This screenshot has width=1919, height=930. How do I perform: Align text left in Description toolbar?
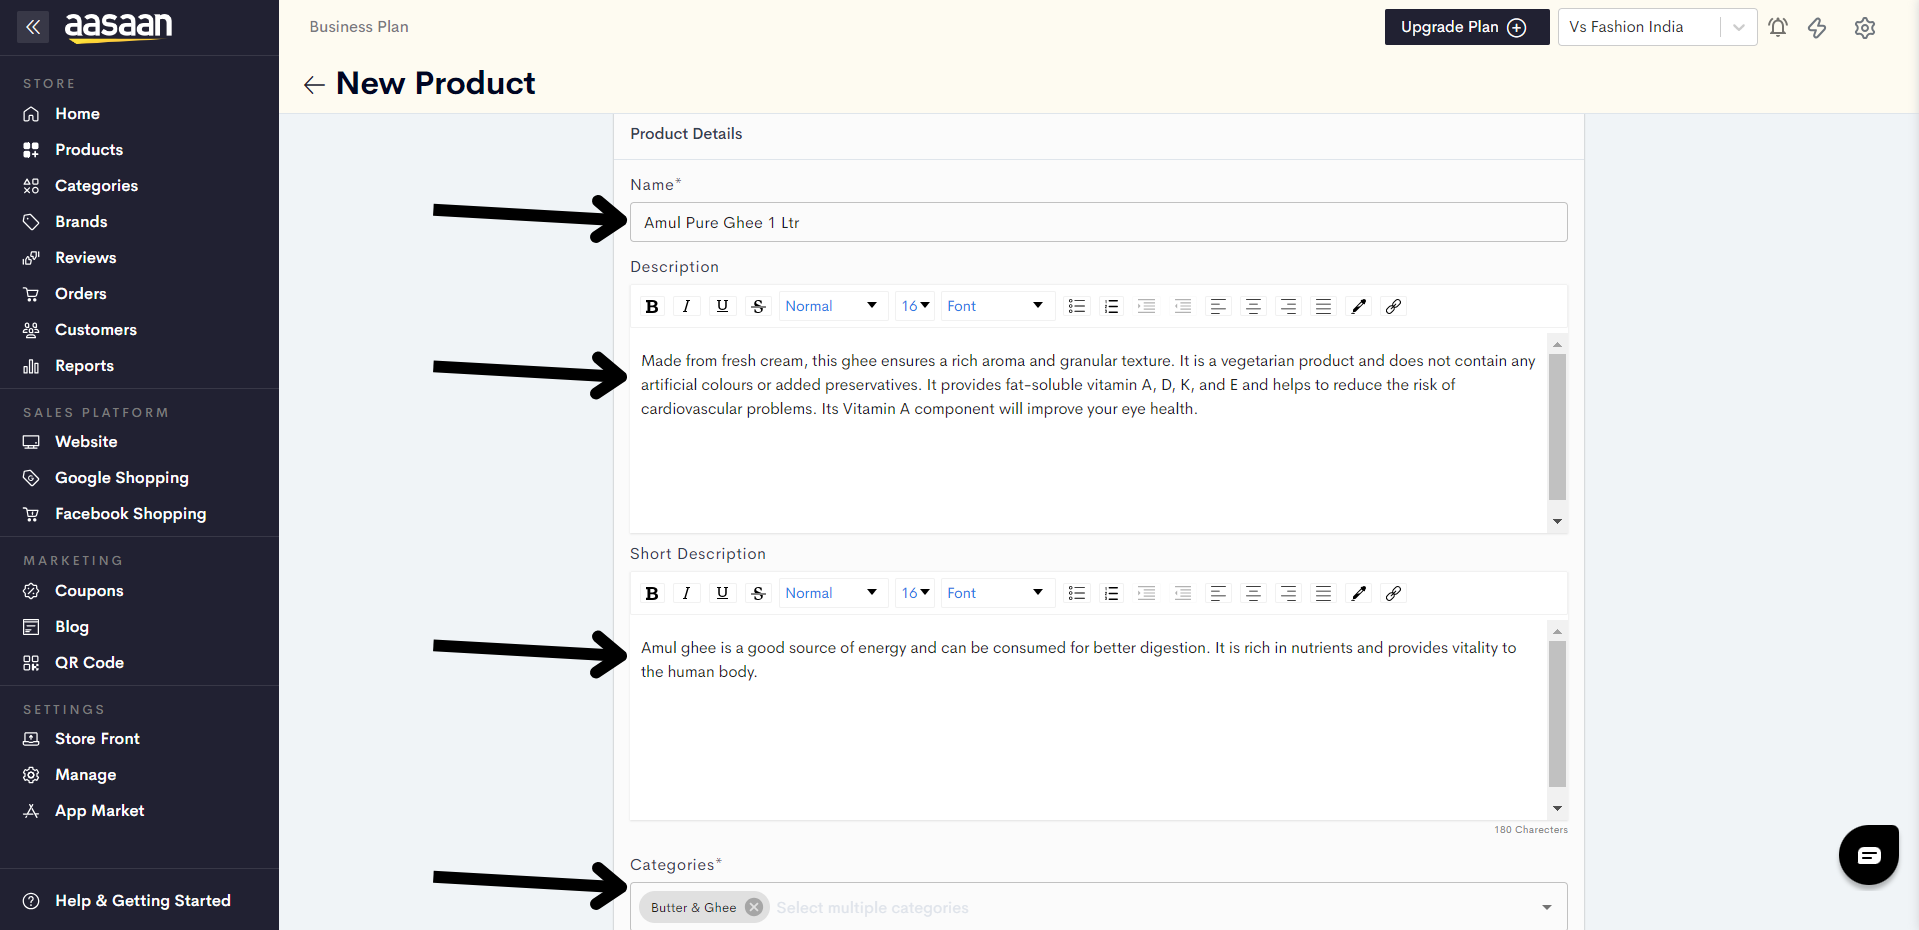[1218, 306]
